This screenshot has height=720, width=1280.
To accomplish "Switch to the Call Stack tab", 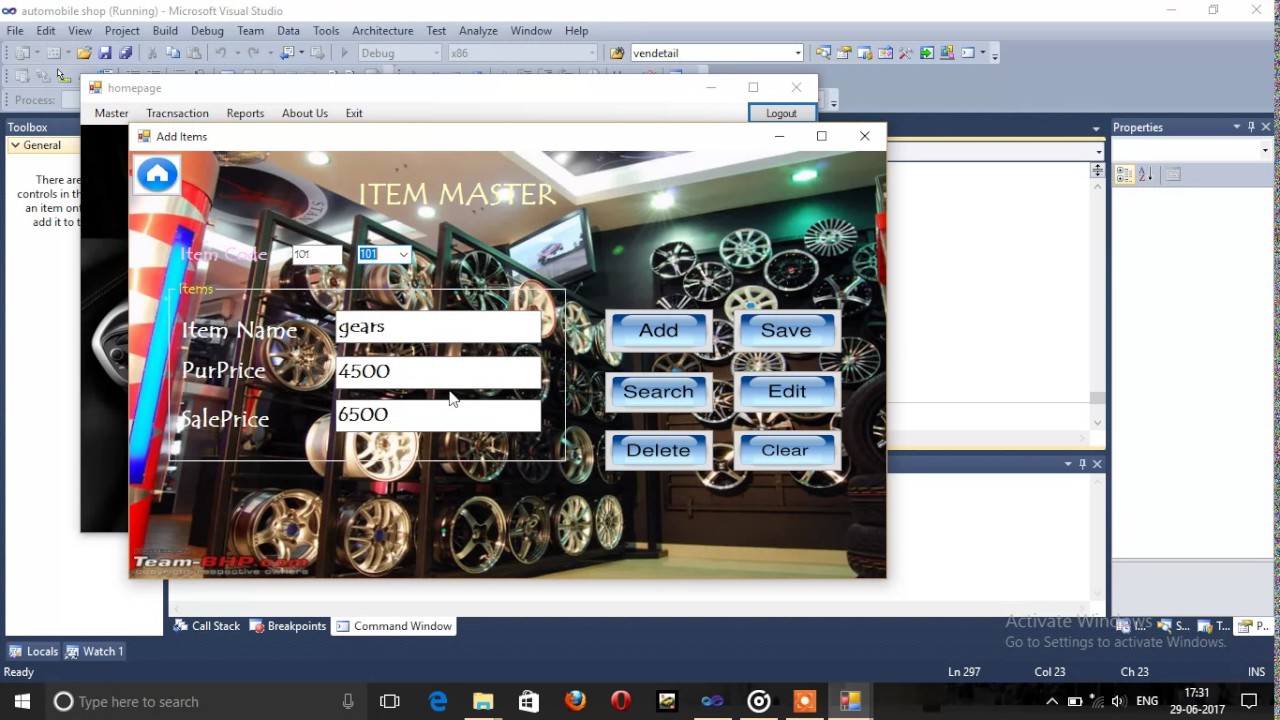I will point(207,626).
